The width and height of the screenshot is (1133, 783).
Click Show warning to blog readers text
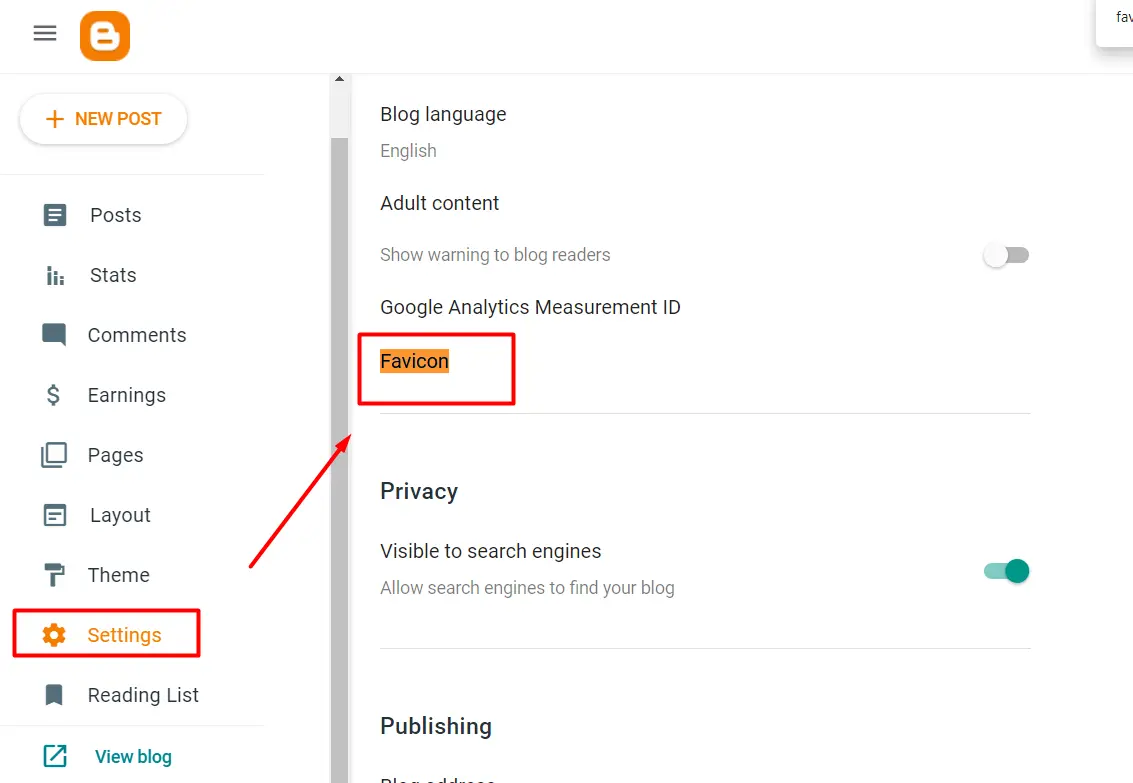[x=495, y=255]
